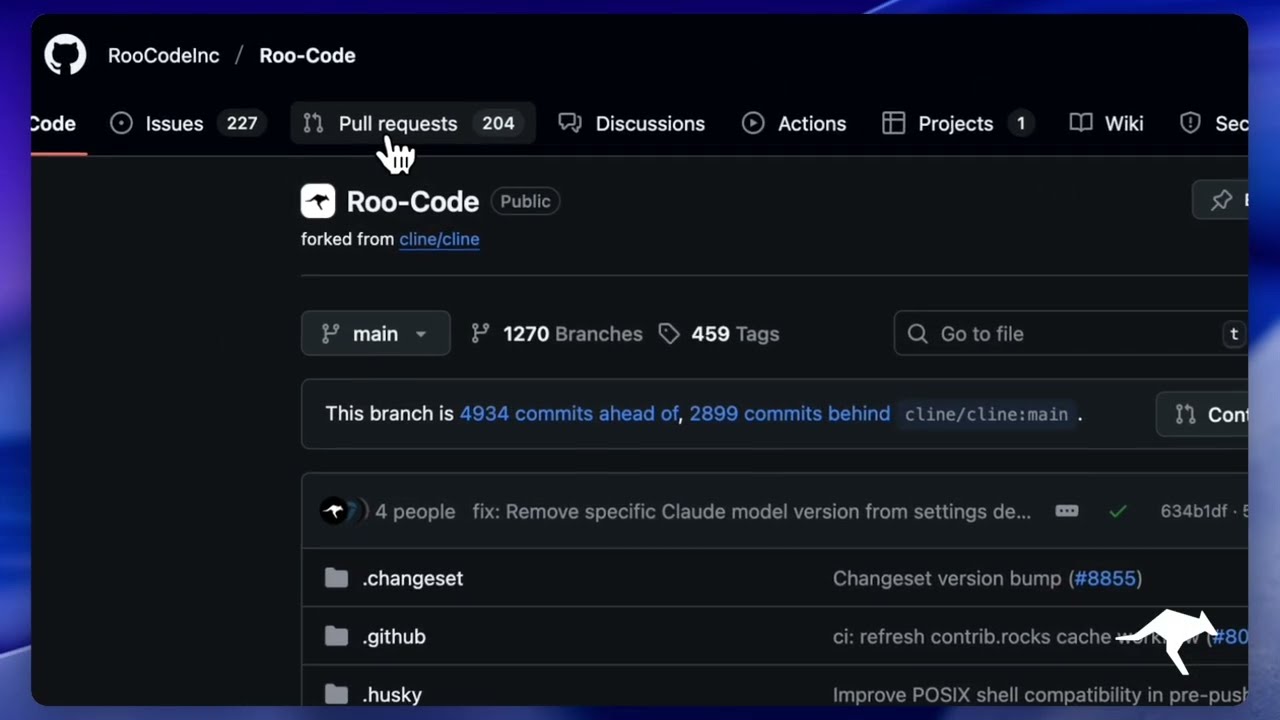Click the Roo-Code repository title
This screenshot has height=720, width=1280.
click(412, 201)
